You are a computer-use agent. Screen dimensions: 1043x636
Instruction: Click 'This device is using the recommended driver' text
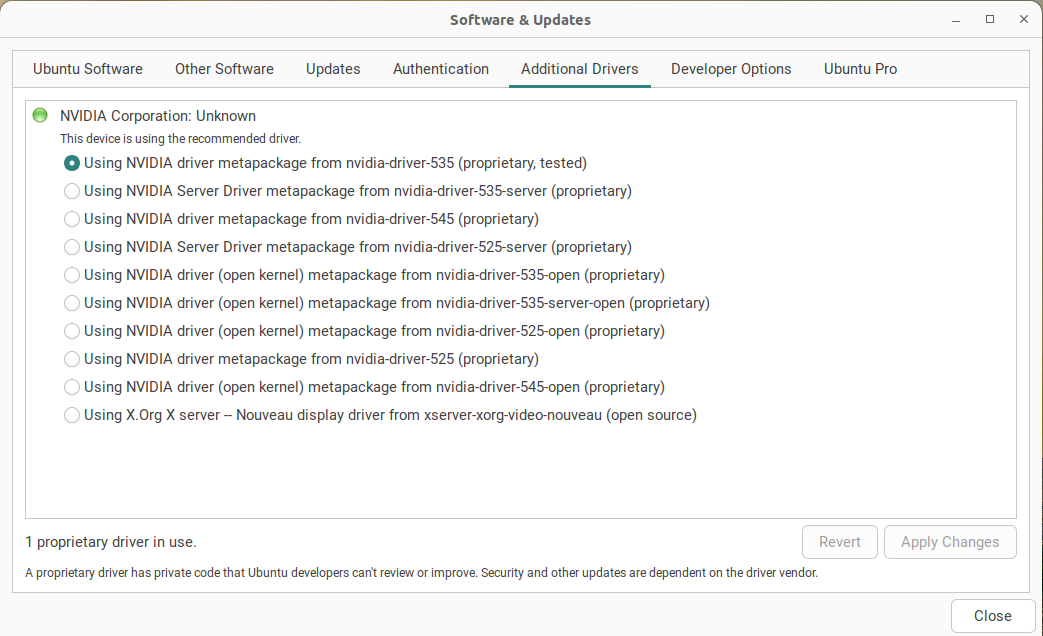[x=180, y=138]
